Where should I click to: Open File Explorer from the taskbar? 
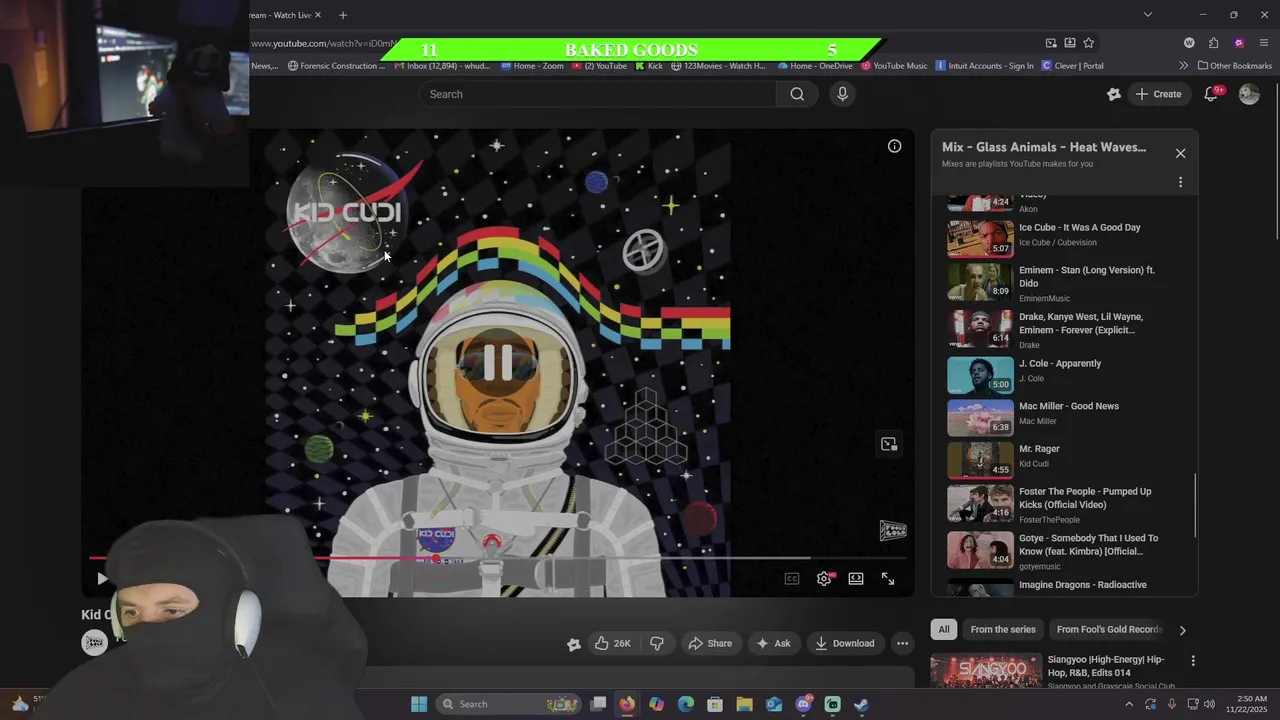point(744,704)
